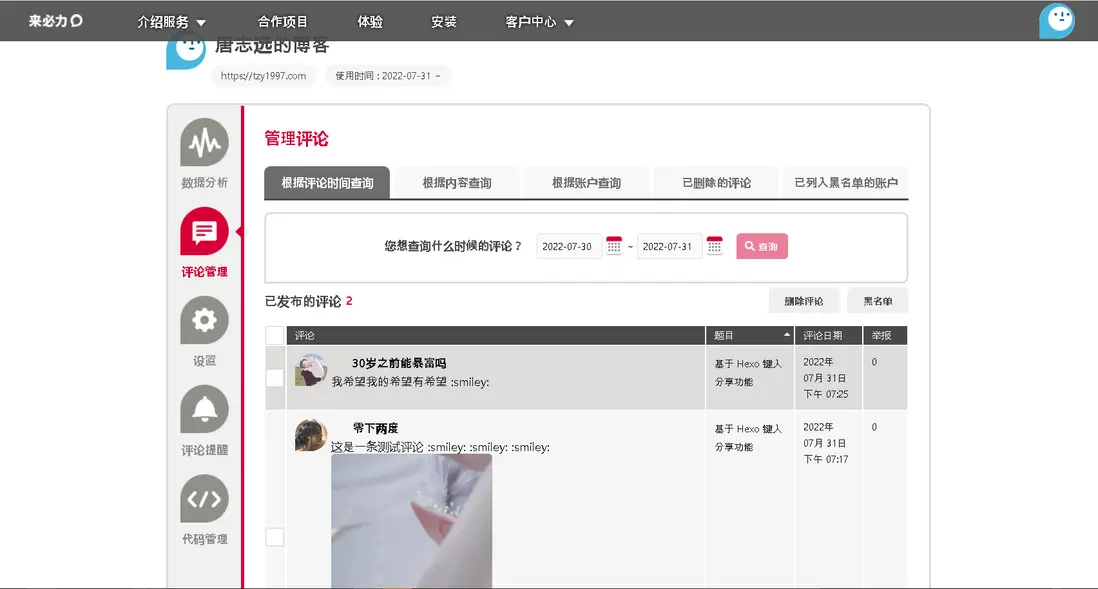Open the 安装 menu item
The width and height of the screenshot is (1098, 589).
[443, 22]
